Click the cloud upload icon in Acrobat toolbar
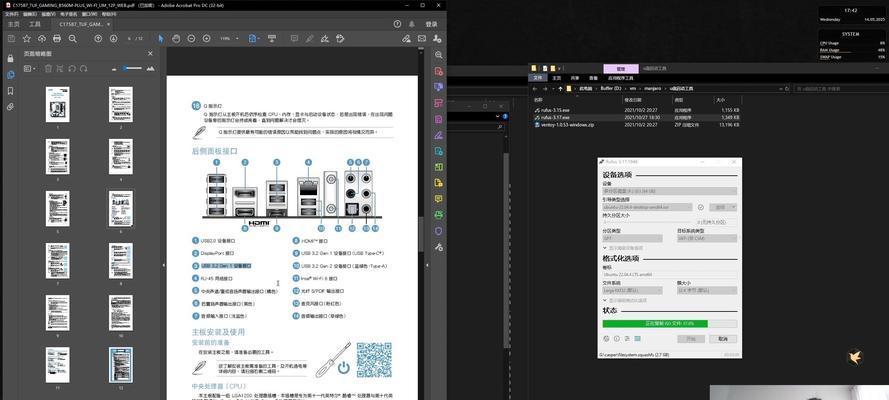 coord(42,39)
